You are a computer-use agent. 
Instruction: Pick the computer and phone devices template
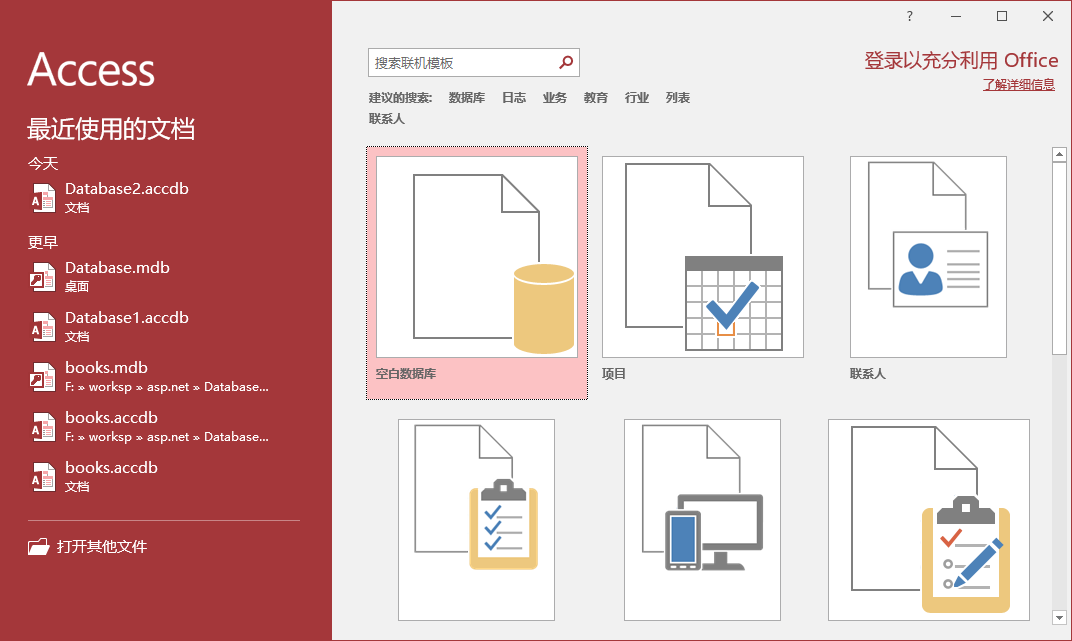point(702,519)
